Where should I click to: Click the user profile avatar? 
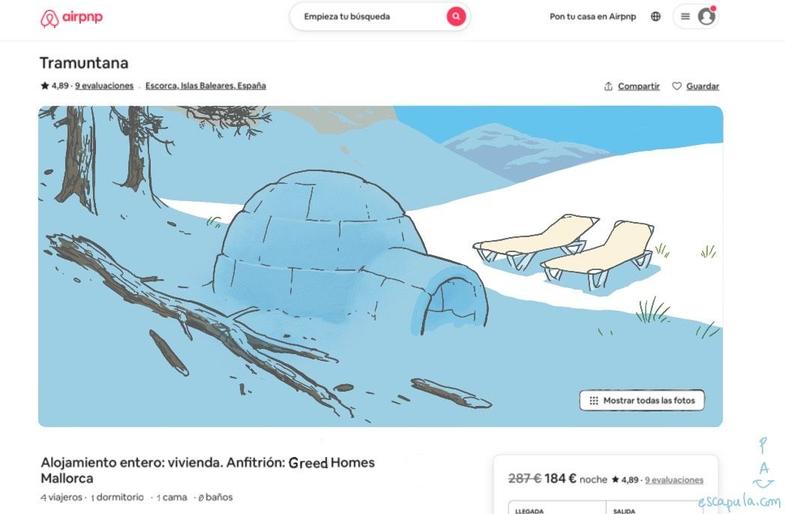(x=706, y=17)
